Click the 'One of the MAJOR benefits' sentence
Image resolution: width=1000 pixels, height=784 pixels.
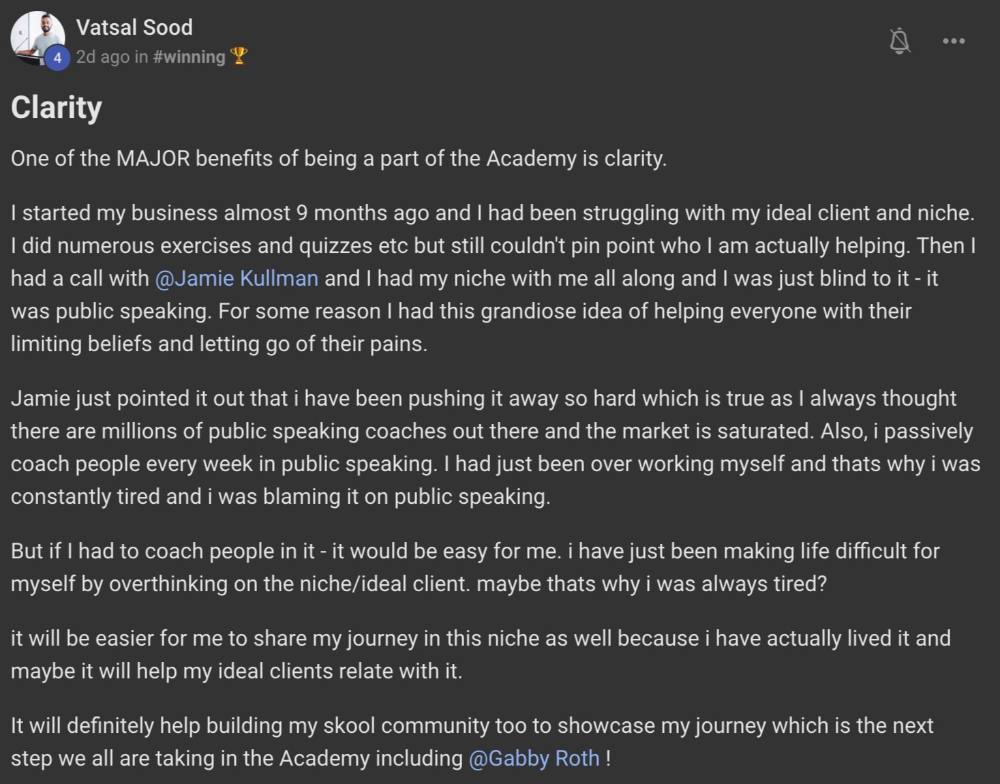pos(338,159)
